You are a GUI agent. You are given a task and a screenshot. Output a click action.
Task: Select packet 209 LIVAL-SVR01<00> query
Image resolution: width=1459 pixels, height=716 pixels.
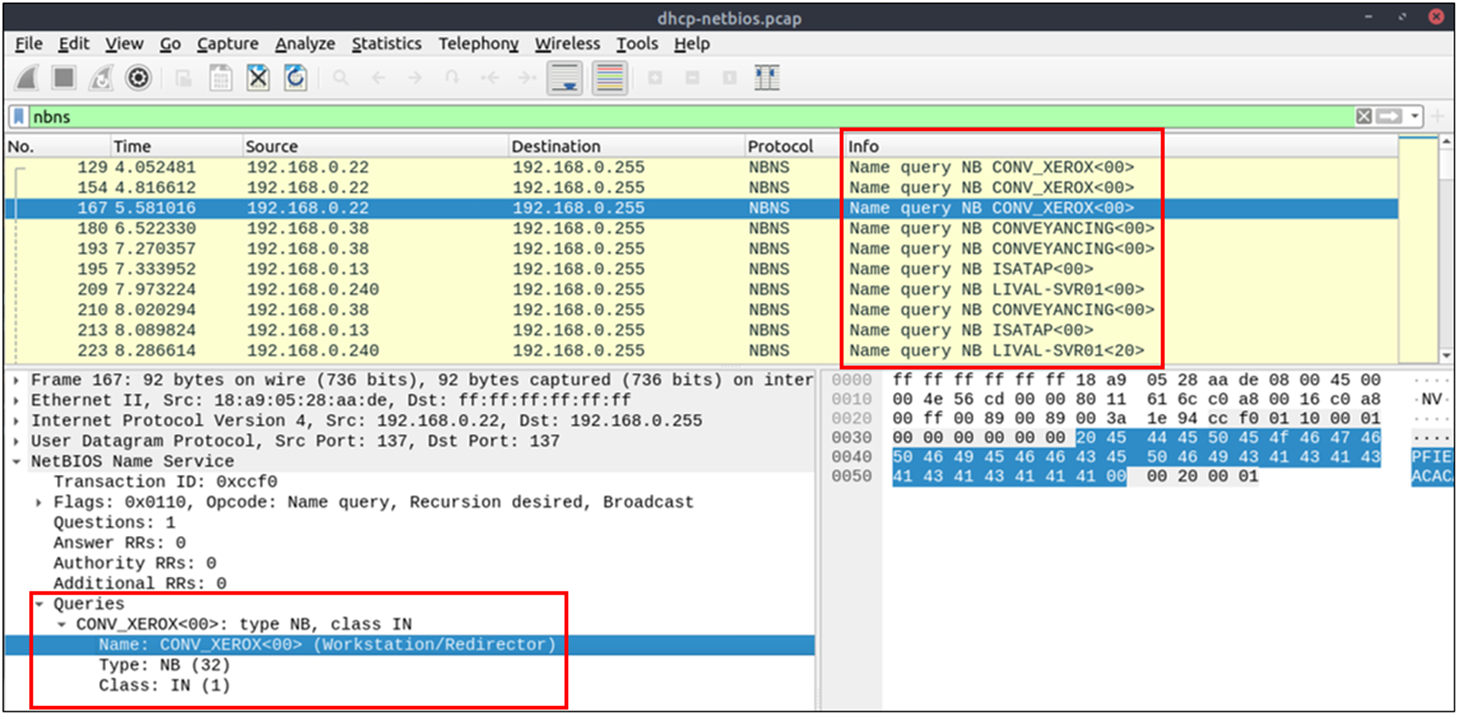pyautogui.click(x=700, y=290)
